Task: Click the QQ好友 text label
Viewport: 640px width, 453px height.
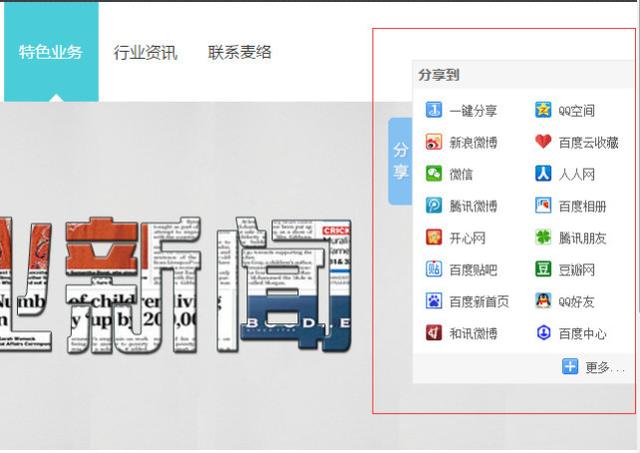Action: [x=576, y=302]
